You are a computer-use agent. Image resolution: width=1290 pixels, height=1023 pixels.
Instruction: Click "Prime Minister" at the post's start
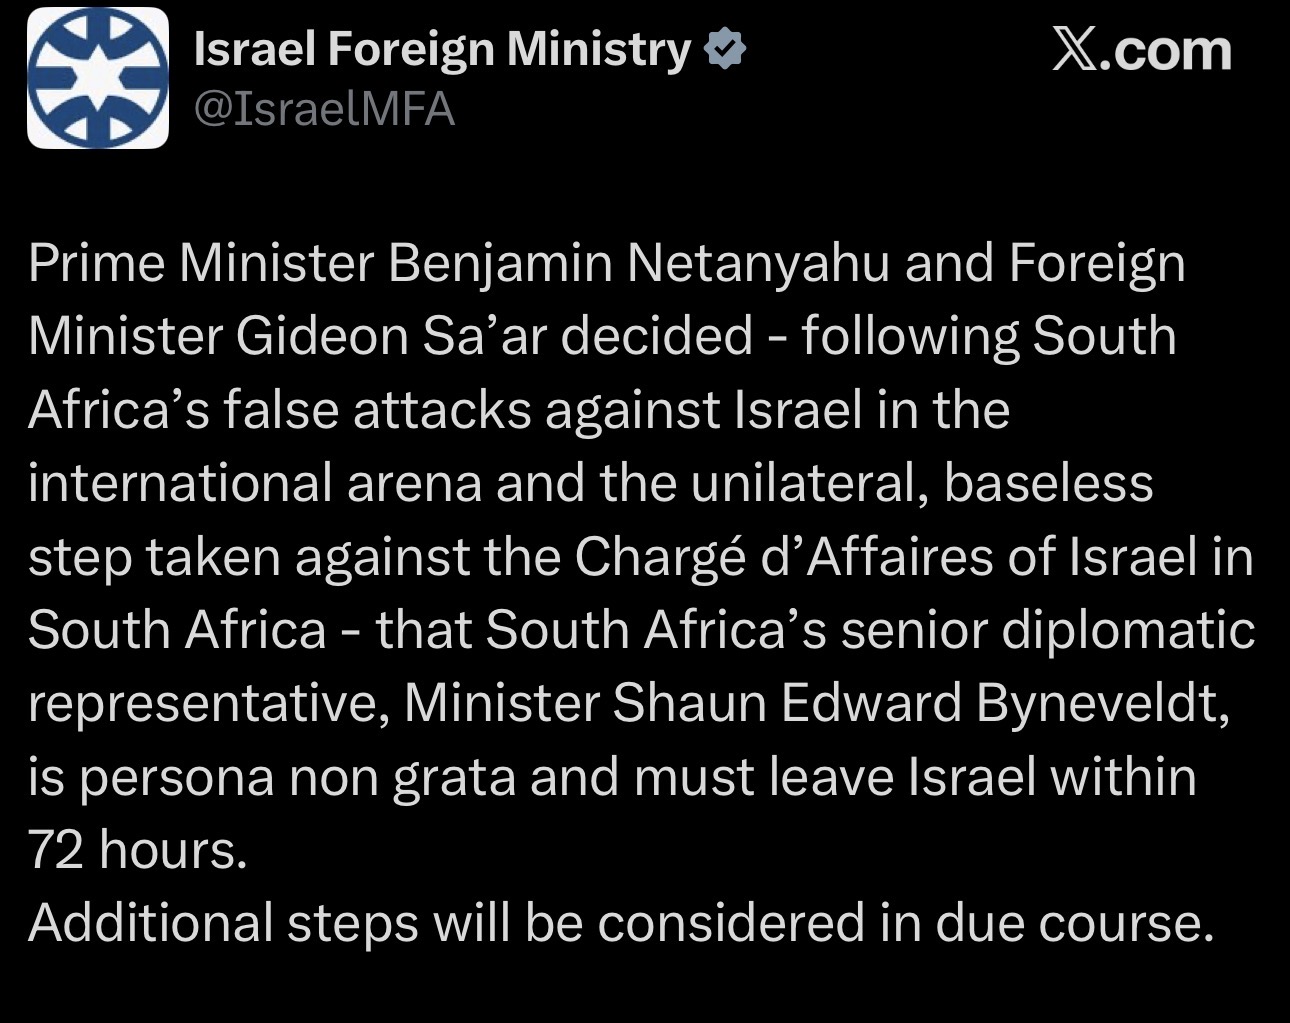click(200, 263)
